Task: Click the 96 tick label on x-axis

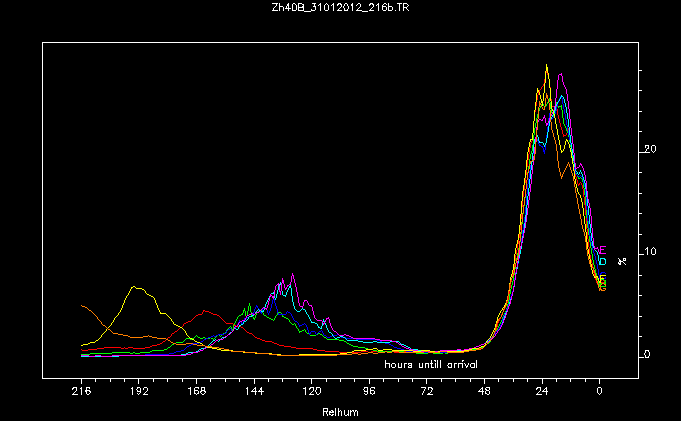Action: [370, 393]
